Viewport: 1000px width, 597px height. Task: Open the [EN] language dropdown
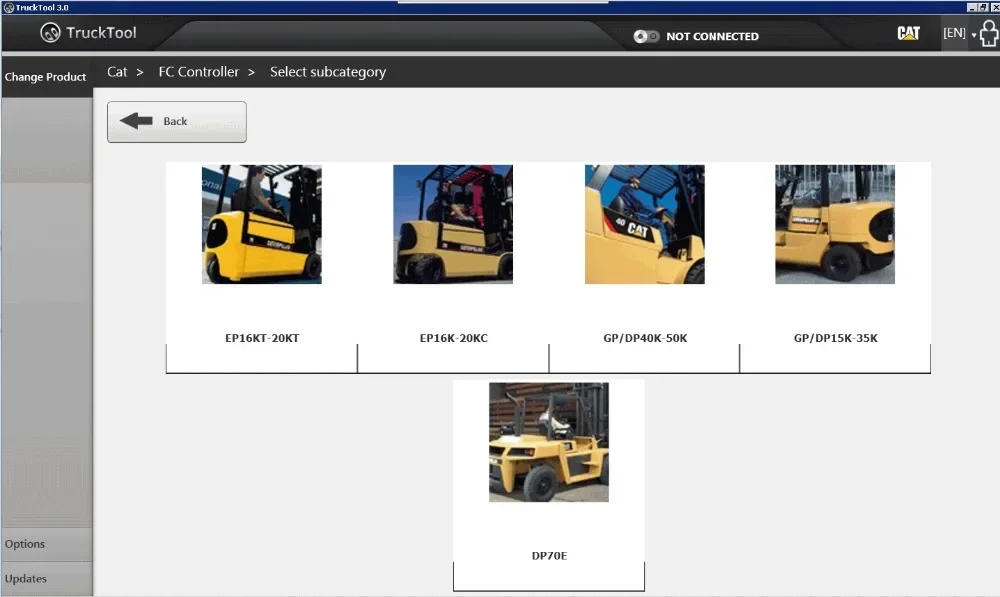pos(954,33)
